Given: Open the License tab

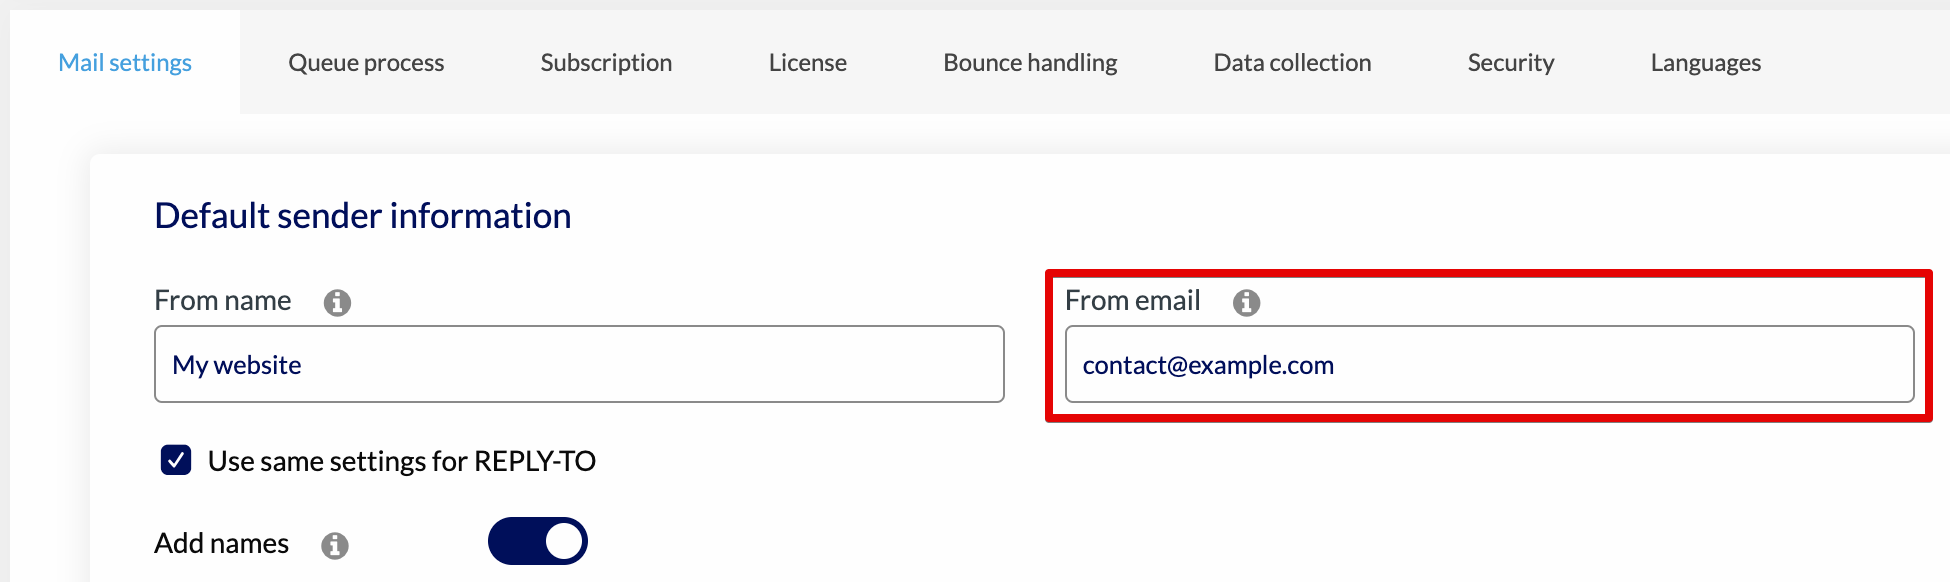Looking at the screenshot, I should coord(808,62).
